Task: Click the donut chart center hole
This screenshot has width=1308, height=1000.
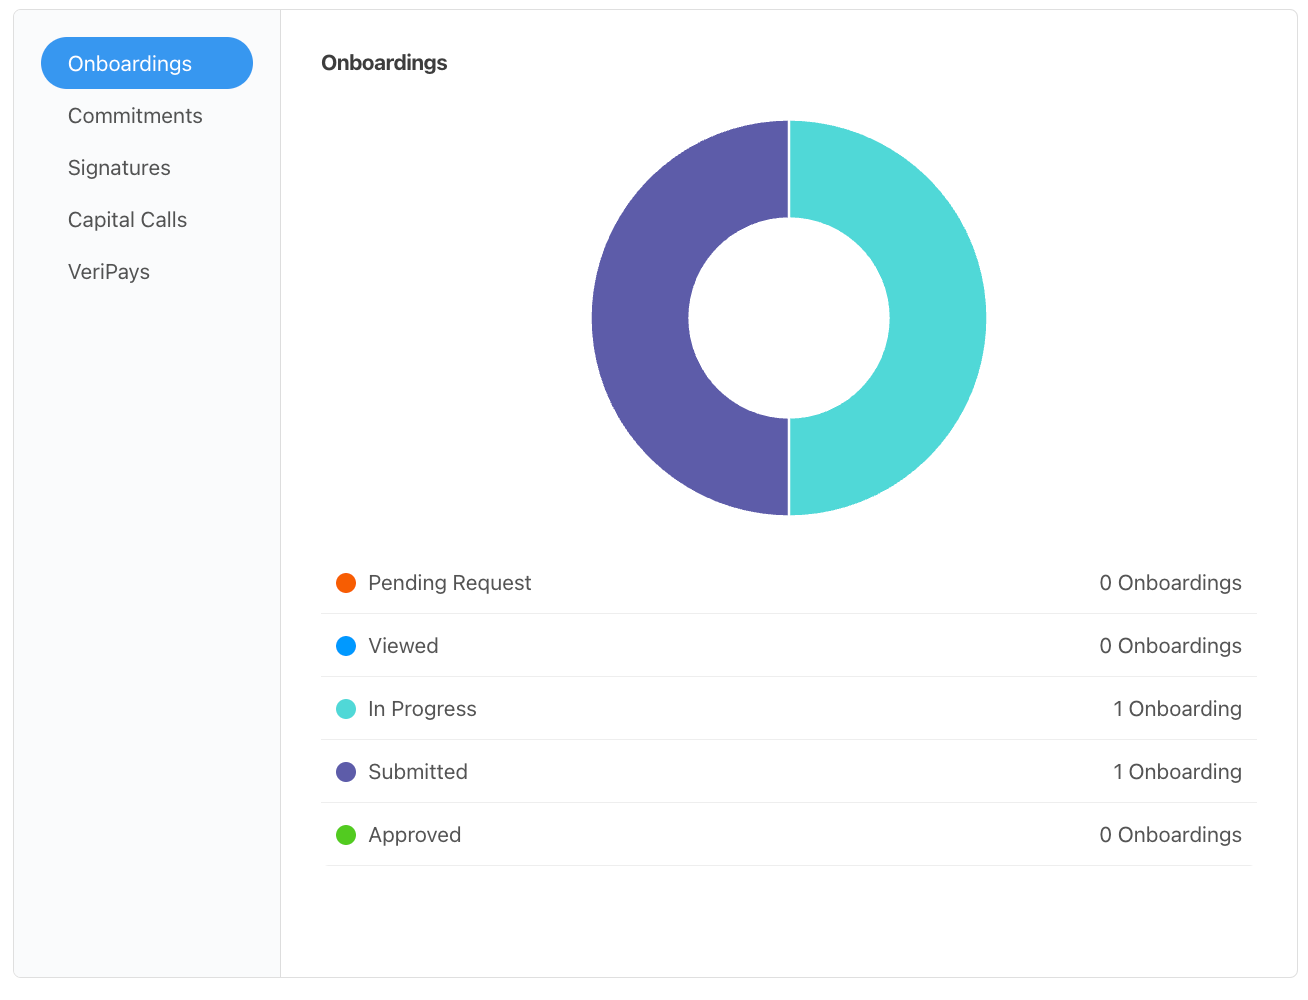Action: [789, 317]
